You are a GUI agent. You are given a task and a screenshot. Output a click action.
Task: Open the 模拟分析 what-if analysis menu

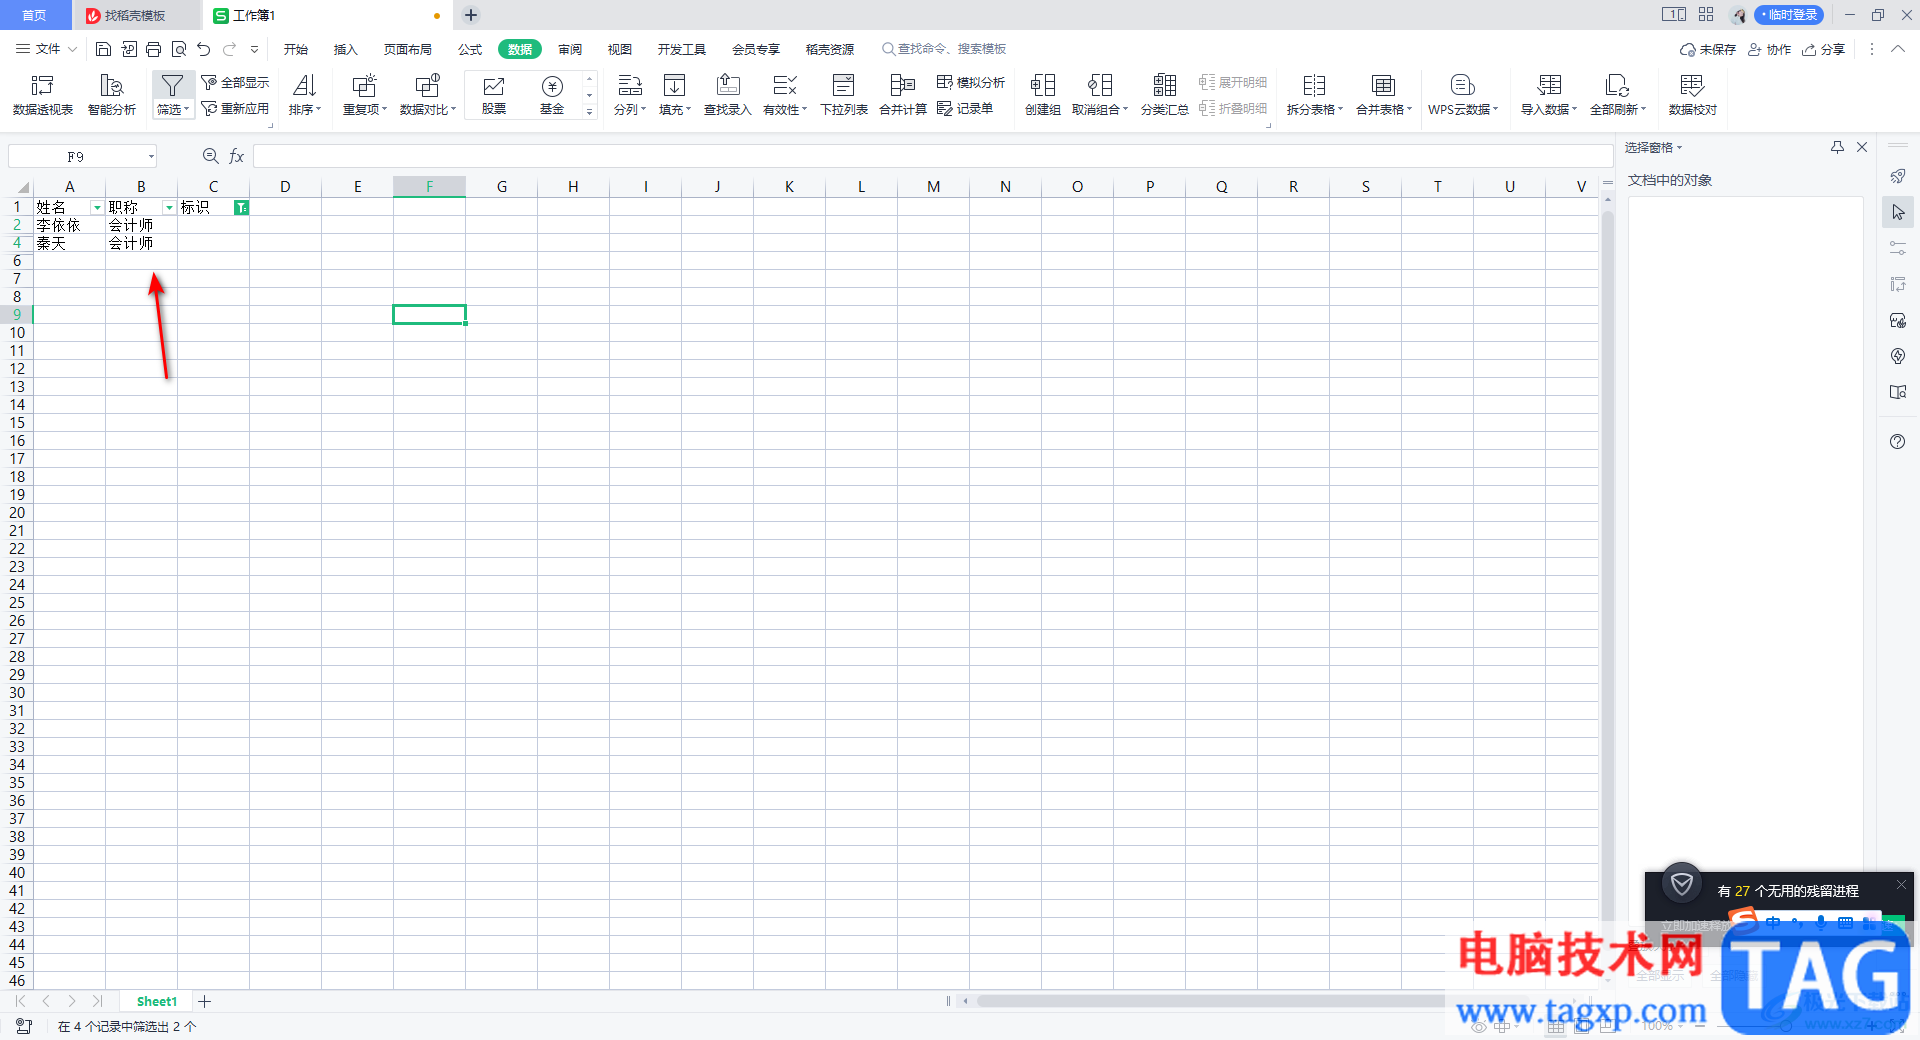971,82
